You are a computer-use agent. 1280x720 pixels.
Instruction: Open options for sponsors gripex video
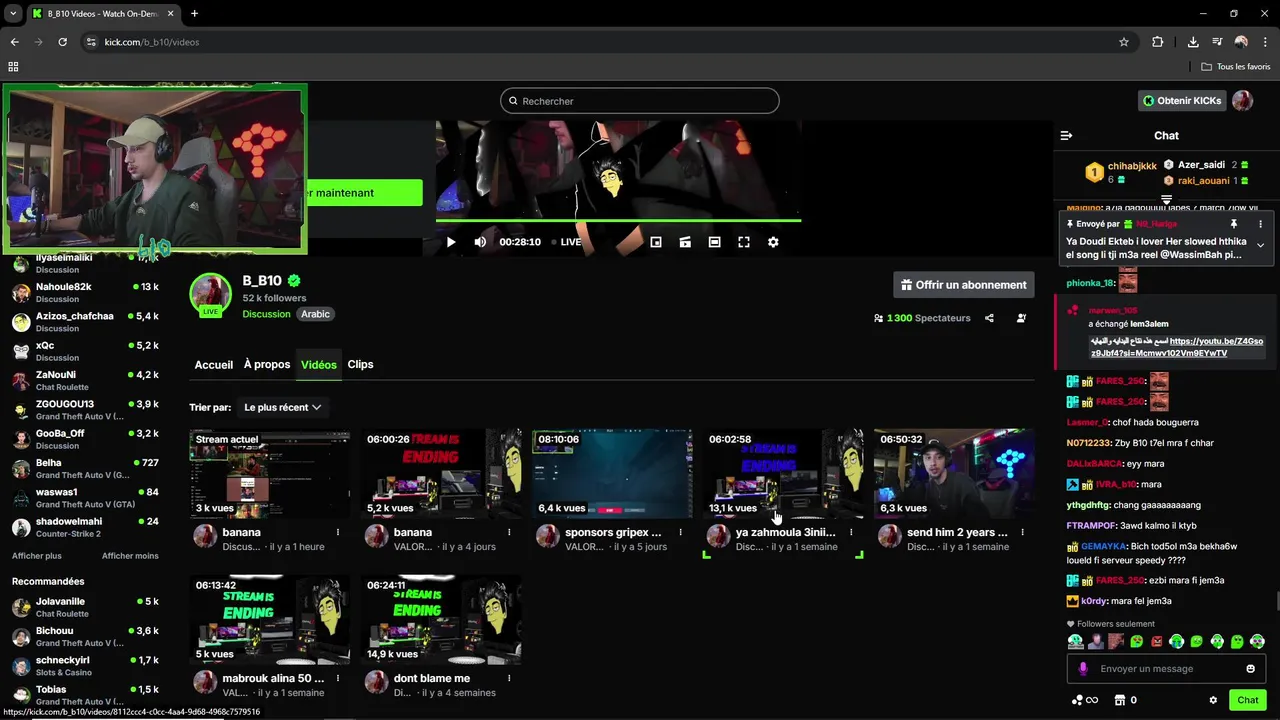680,532
